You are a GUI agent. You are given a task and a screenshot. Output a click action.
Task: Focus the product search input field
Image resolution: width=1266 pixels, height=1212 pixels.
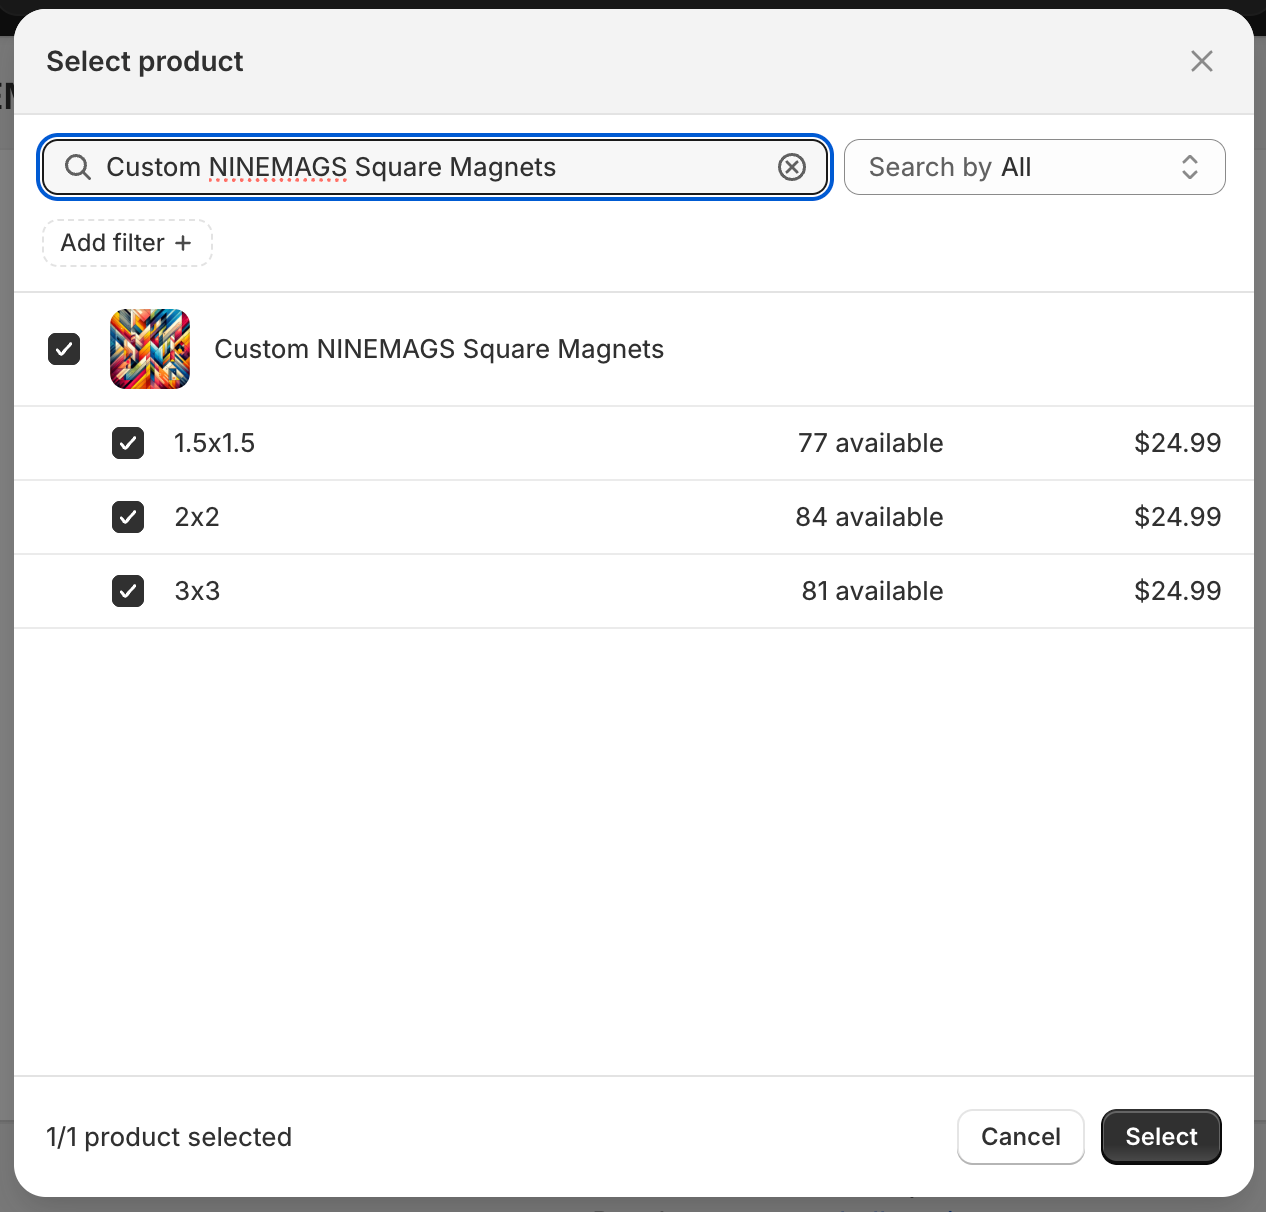[430, 167]
